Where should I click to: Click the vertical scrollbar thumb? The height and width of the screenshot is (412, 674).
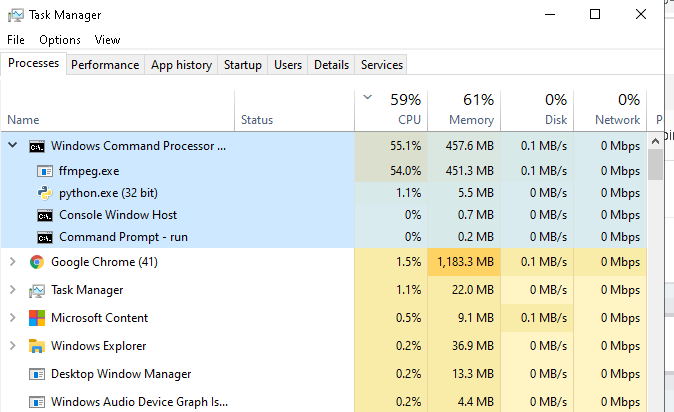[656, 163]
